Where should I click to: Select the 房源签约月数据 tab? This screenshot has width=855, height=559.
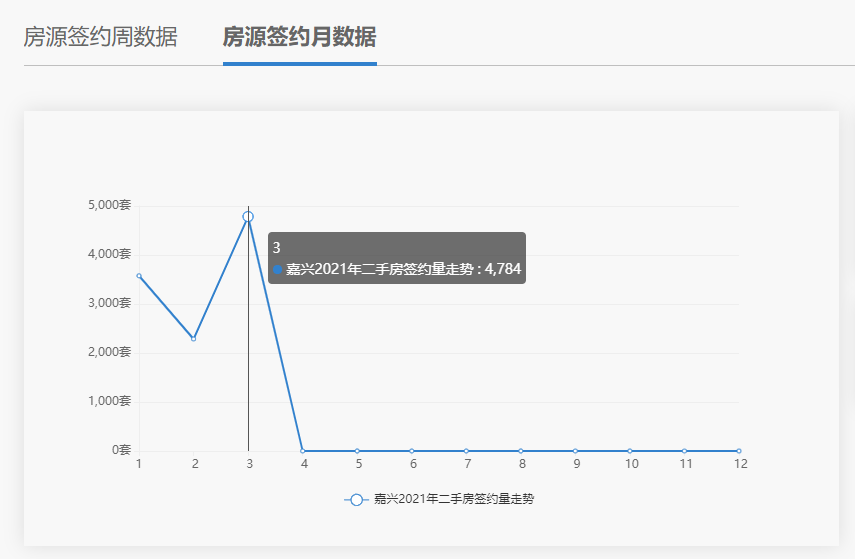click(299, 38)
